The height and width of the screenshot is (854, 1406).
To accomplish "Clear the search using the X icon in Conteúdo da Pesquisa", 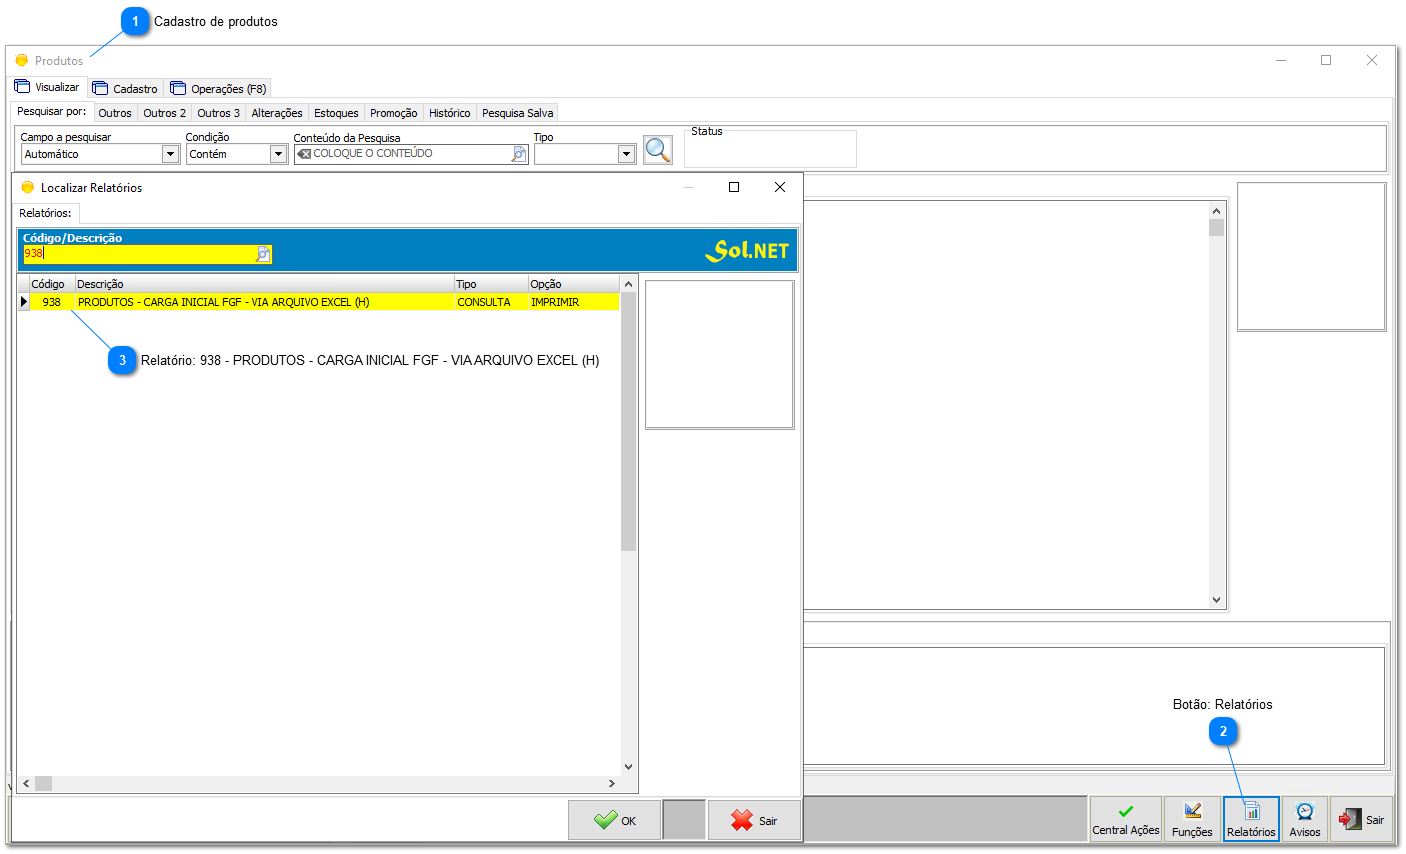I will coord(304,153).
